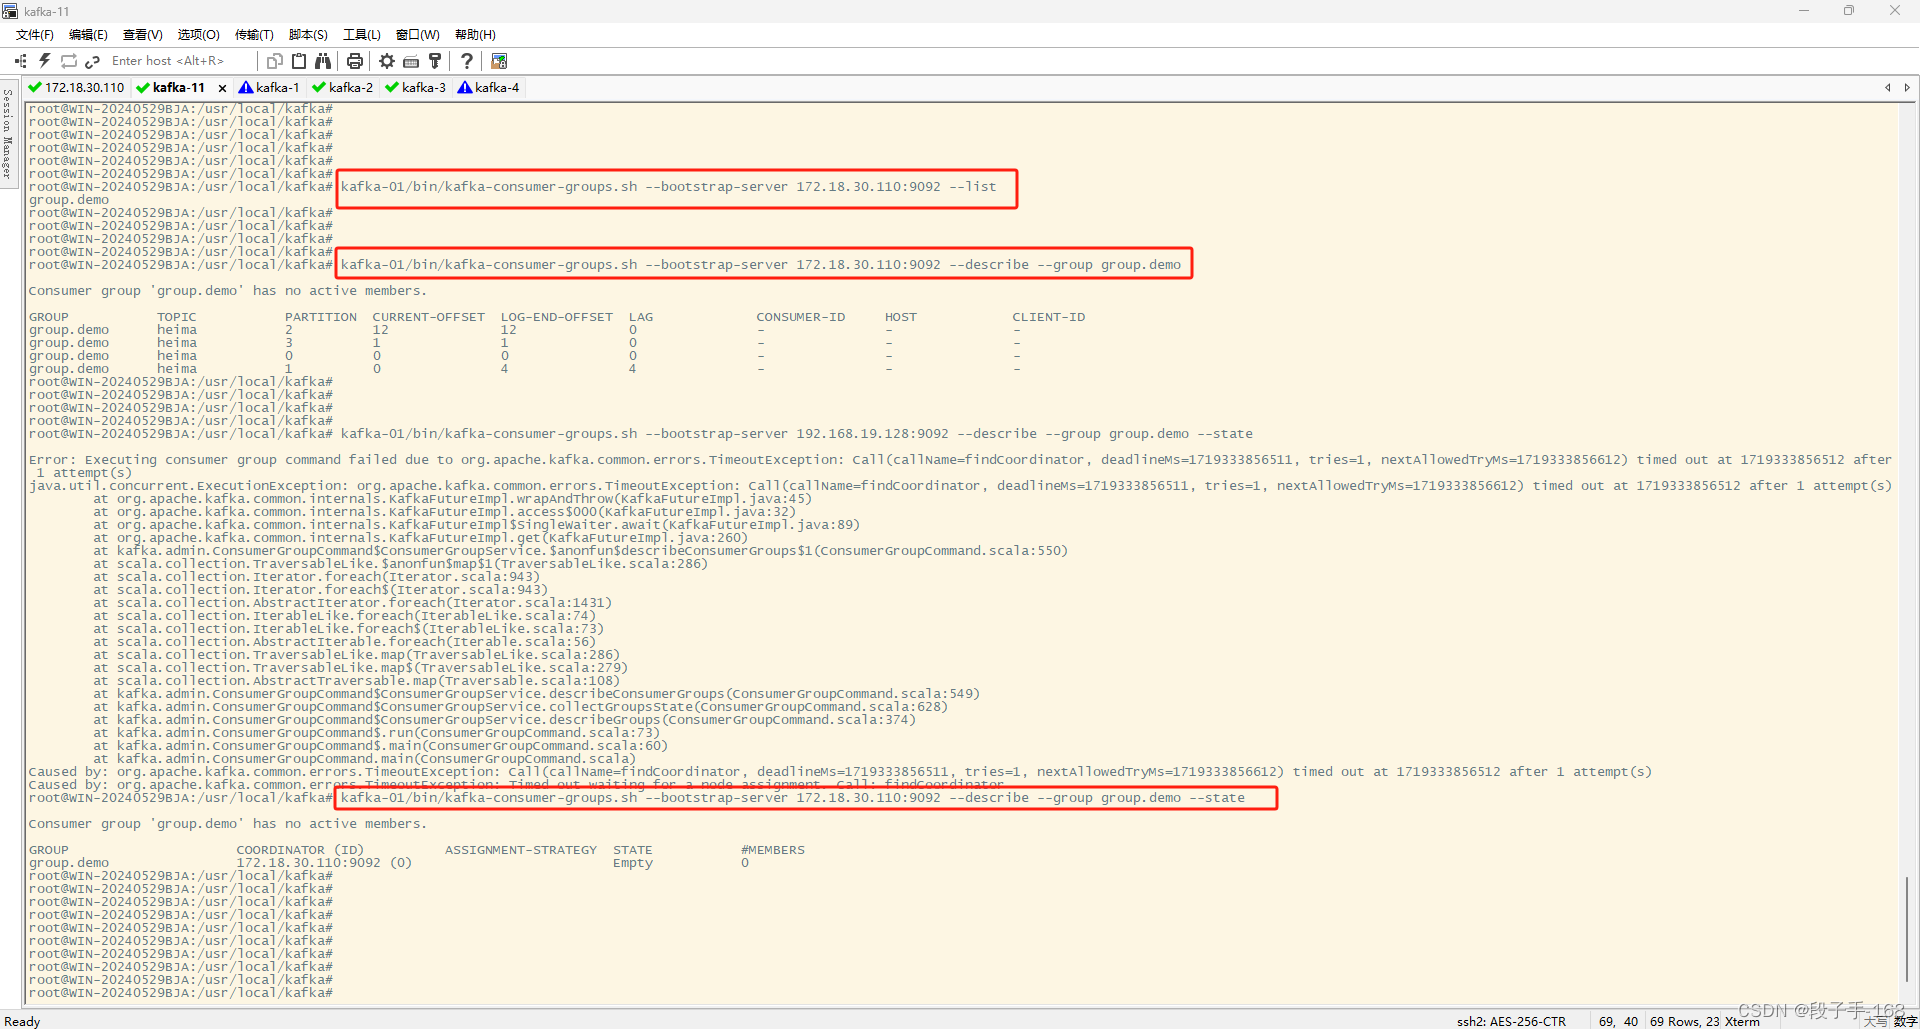Click the CURRENT-OFFSET column header
Image resolution: width=1920 pixels, height=1029 pixels.
pos(428,317)
